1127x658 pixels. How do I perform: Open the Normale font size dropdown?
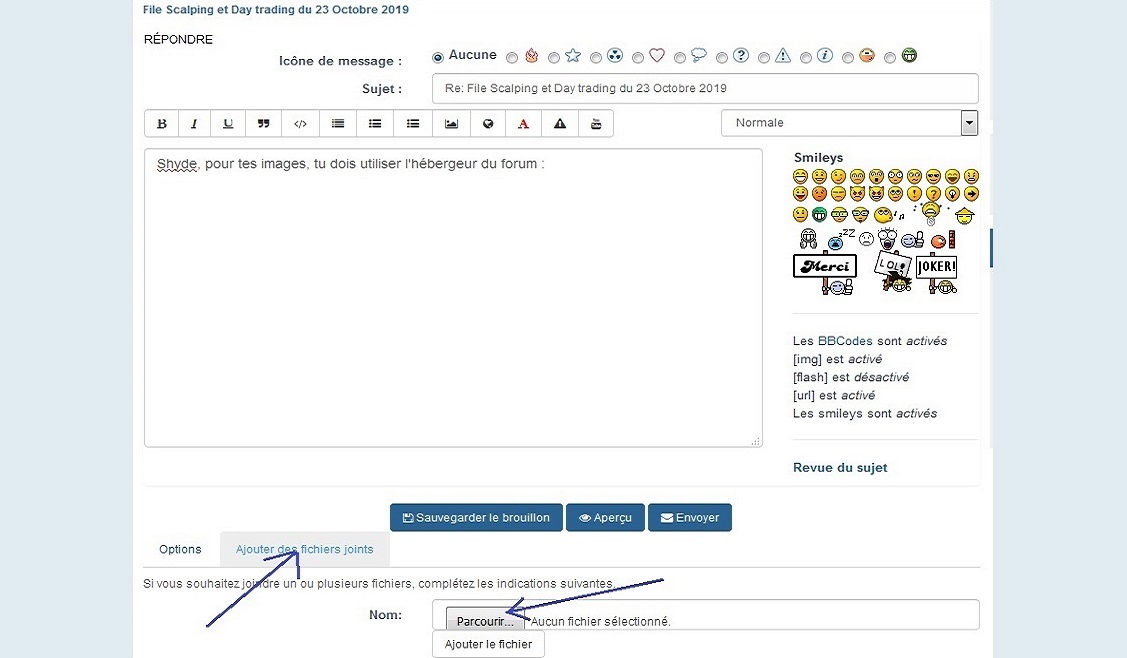pos(850,123)
